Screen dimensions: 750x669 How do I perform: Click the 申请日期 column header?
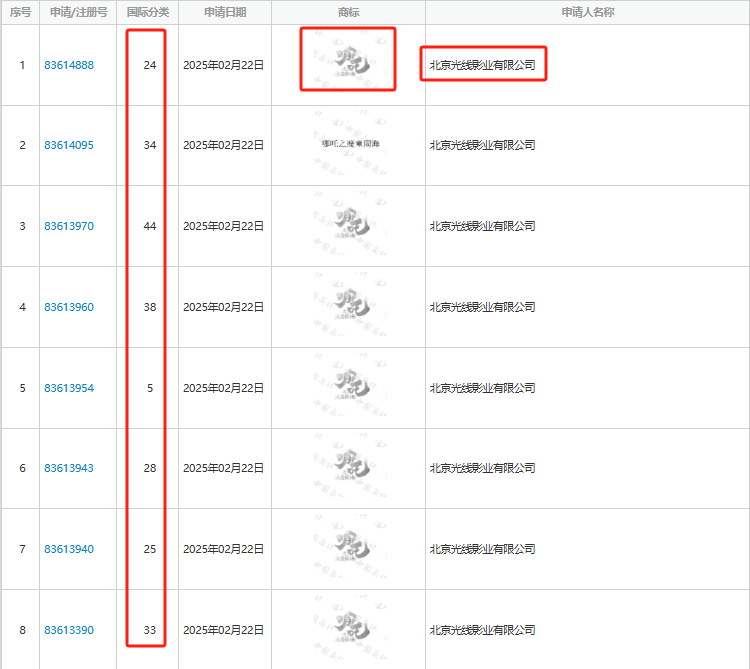pyautogui.click(x=224, y=12)
